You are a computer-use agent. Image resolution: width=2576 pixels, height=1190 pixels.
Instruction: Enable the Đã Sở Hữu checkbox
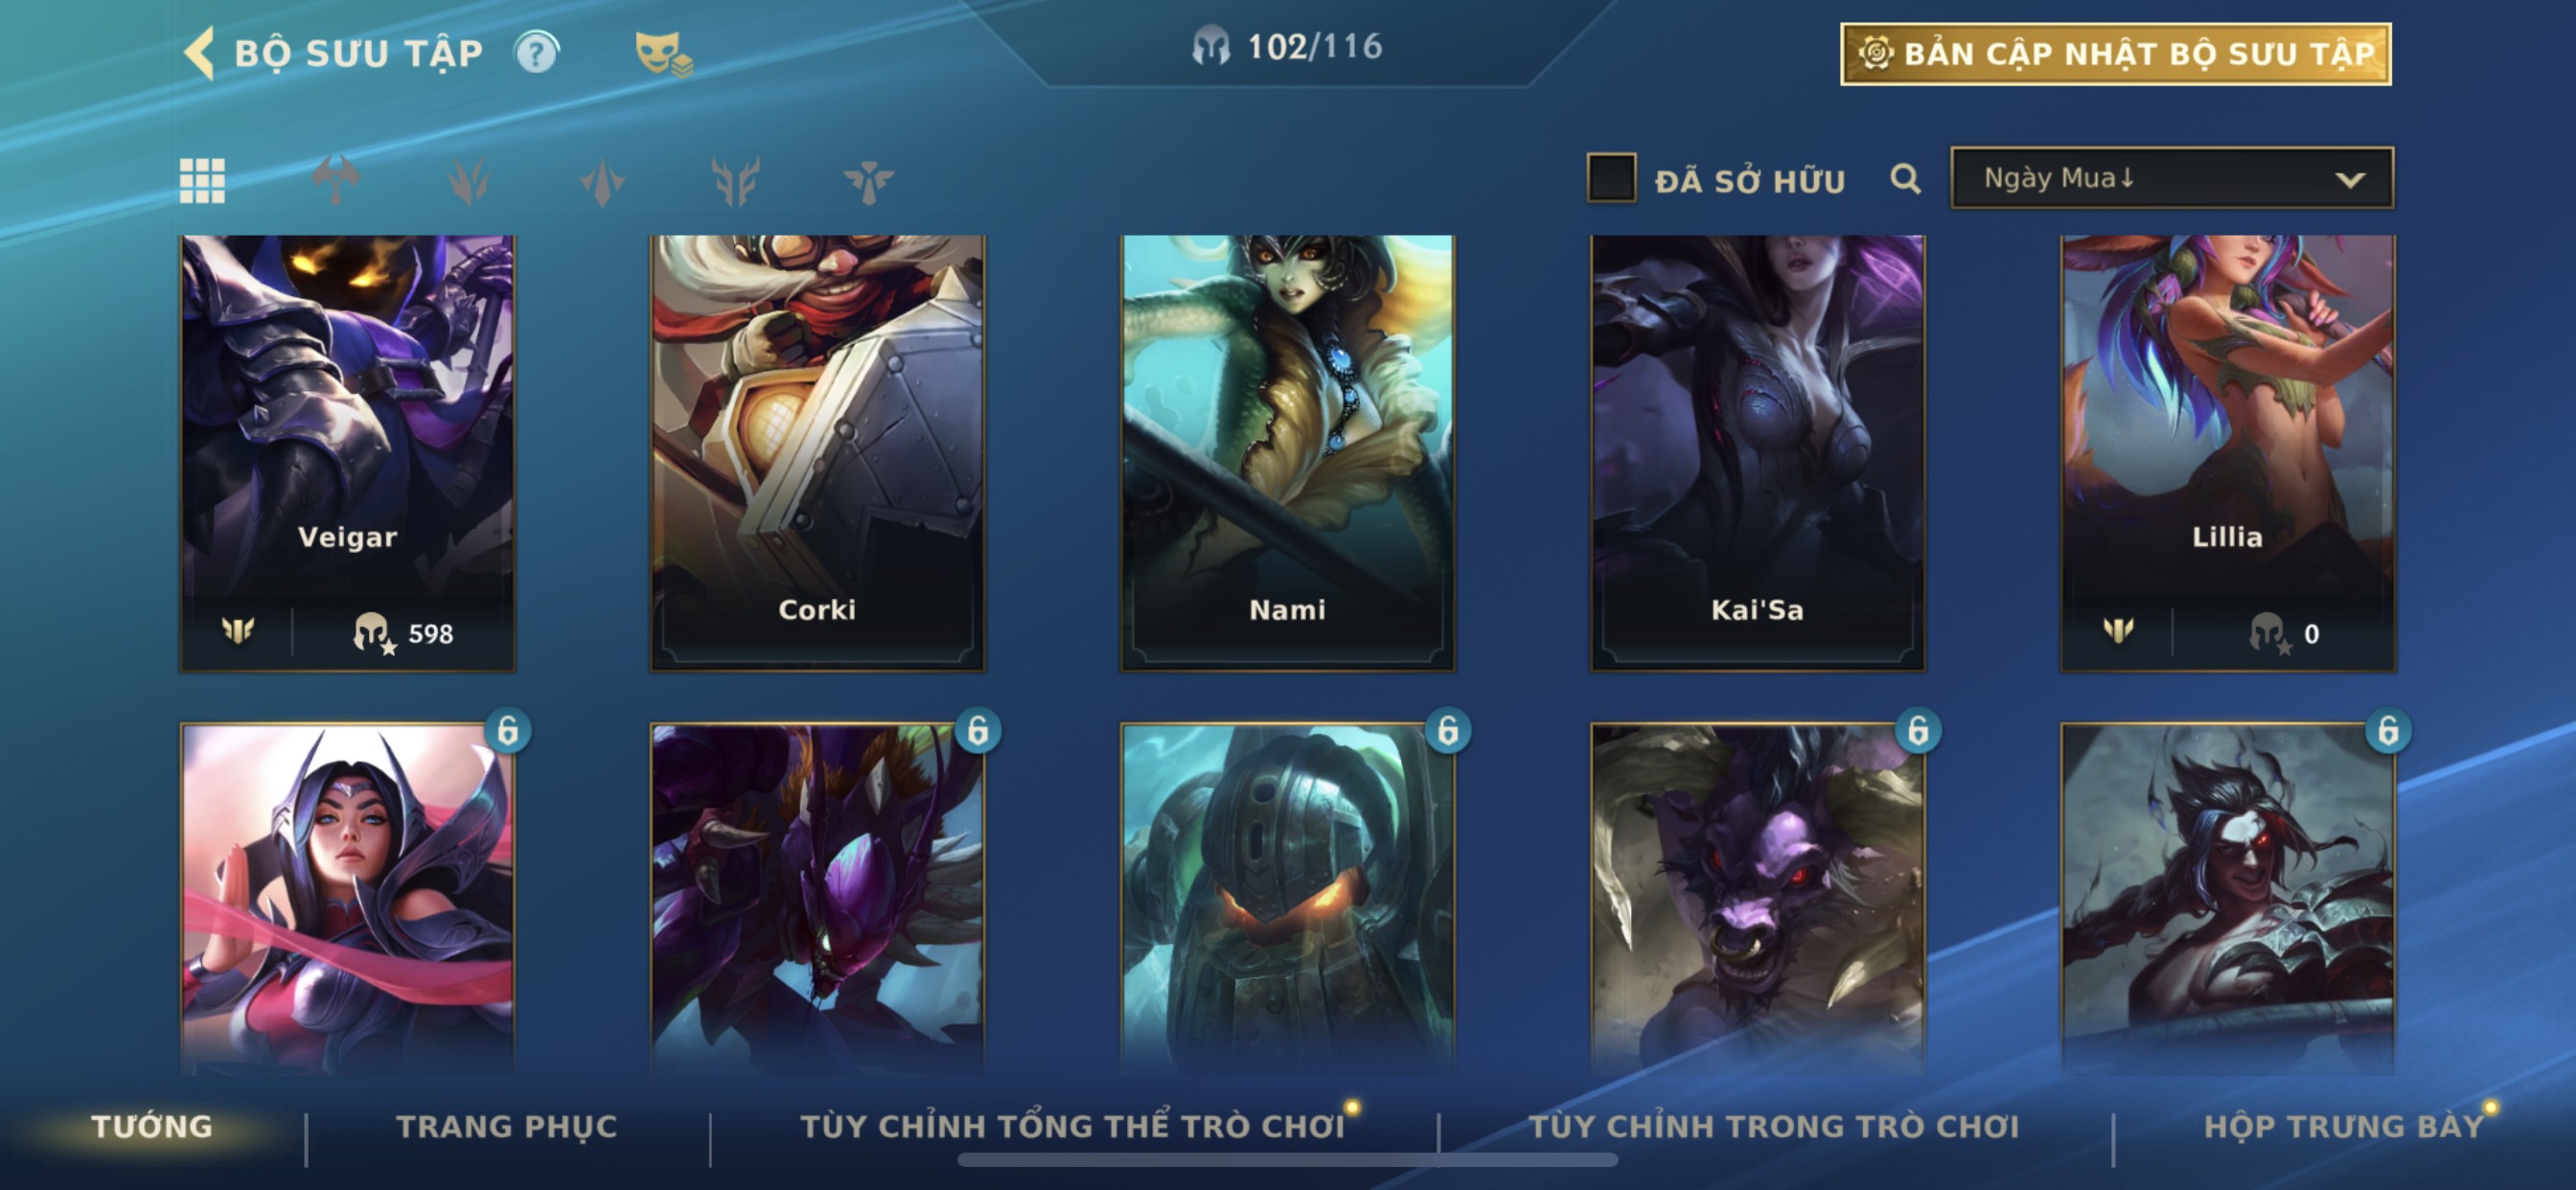click(x=1611, y=178)
